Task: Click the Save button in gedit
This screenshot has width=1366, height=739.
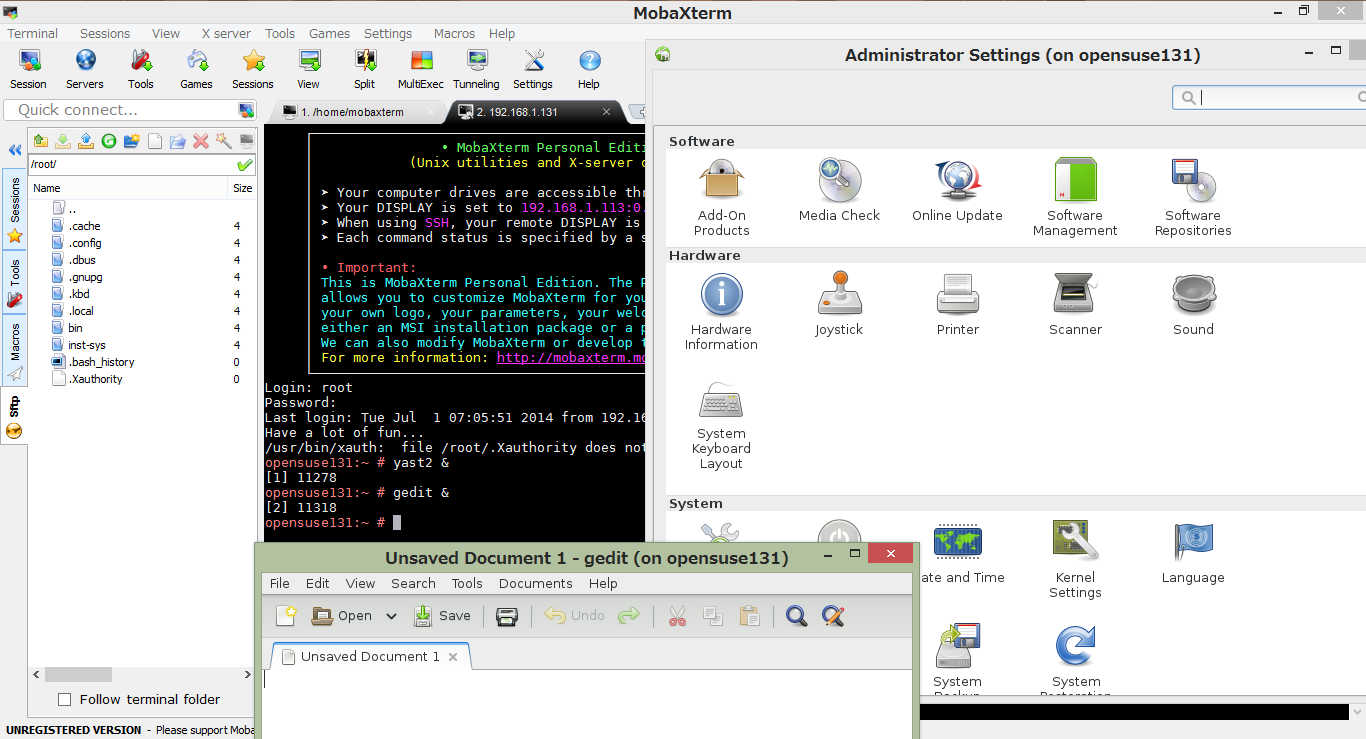Action: (x=442, y=616)
